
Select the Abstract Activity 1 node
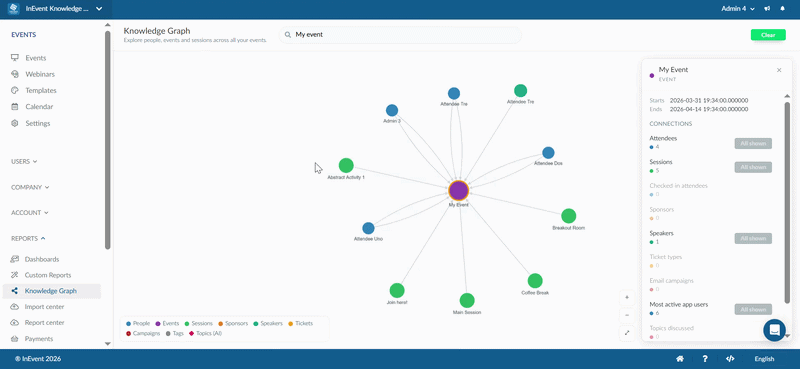[346, 165]
